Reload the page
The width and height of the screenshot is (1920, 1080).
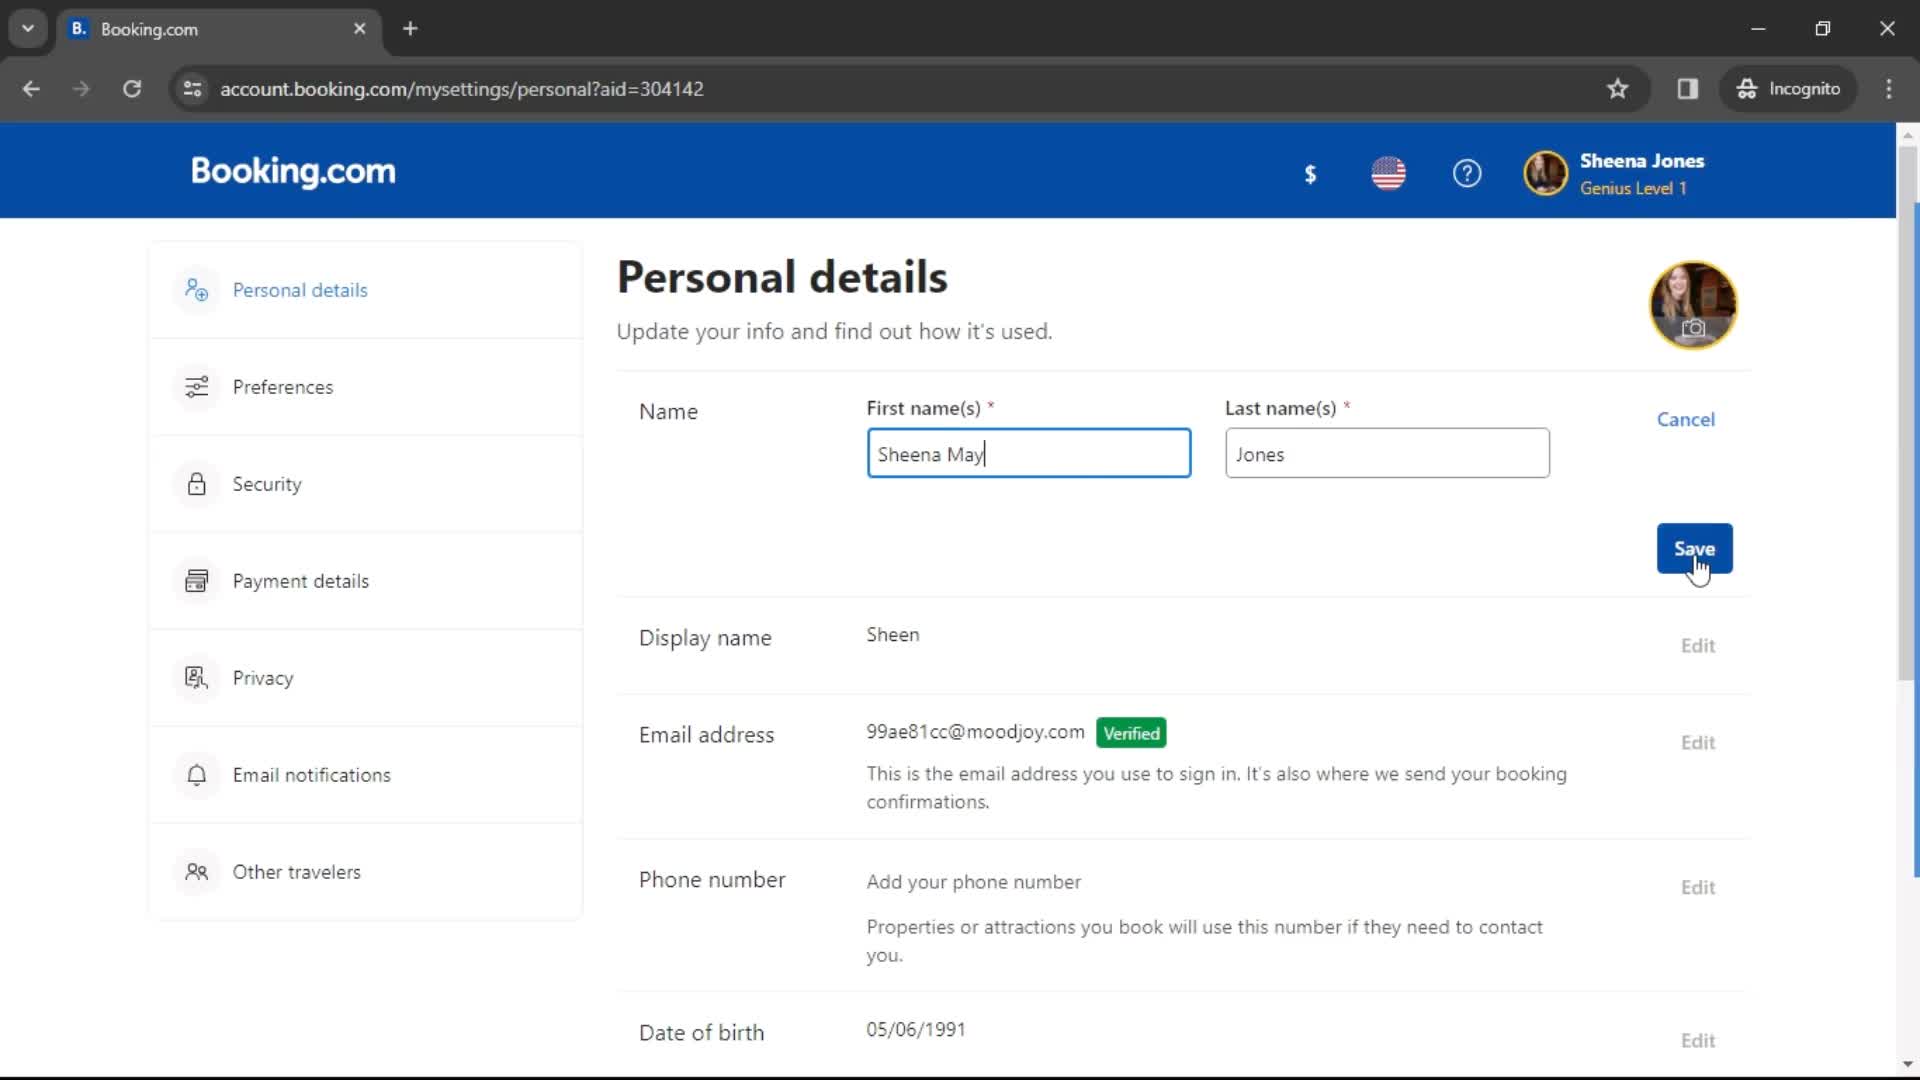(x=132, y=89)
